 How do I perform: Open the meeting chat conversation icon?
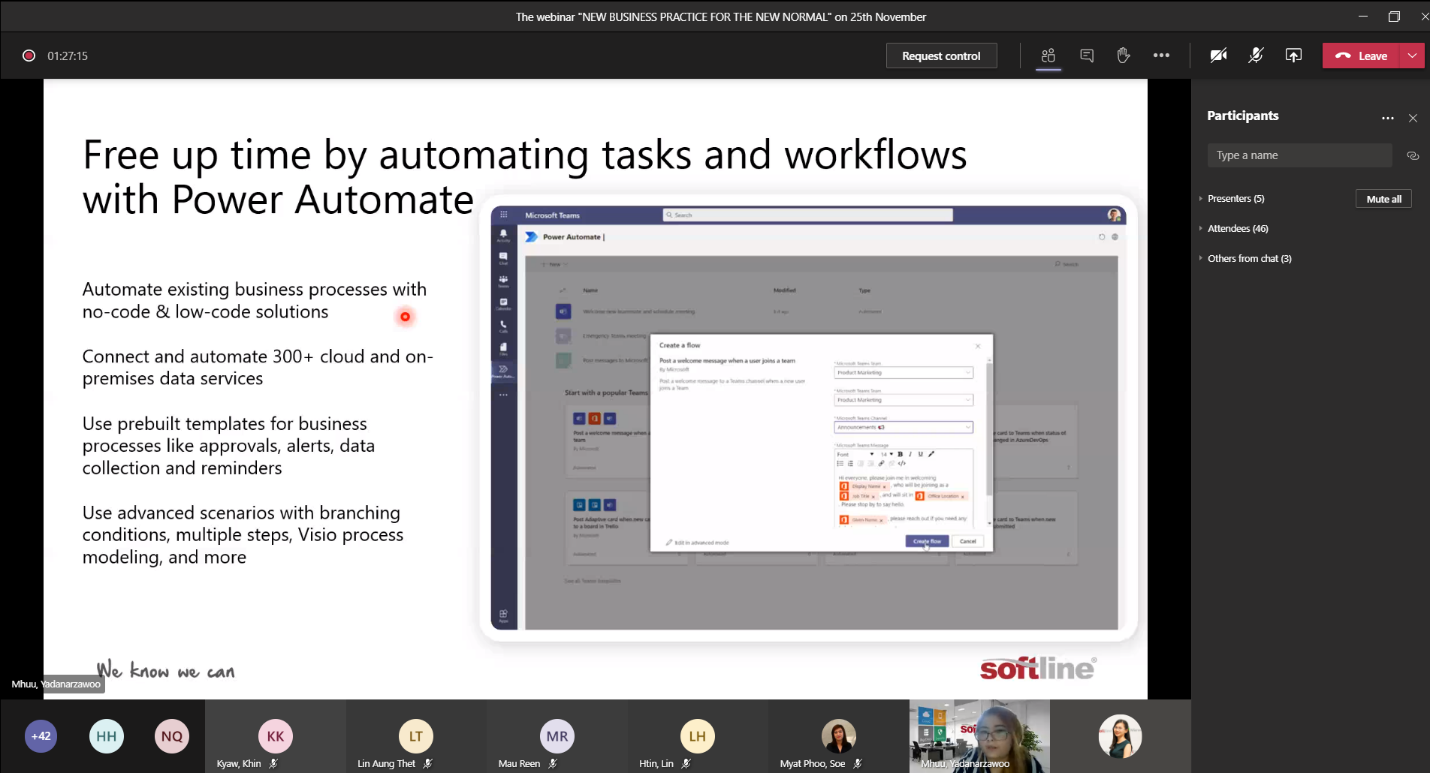(1087, 56)
